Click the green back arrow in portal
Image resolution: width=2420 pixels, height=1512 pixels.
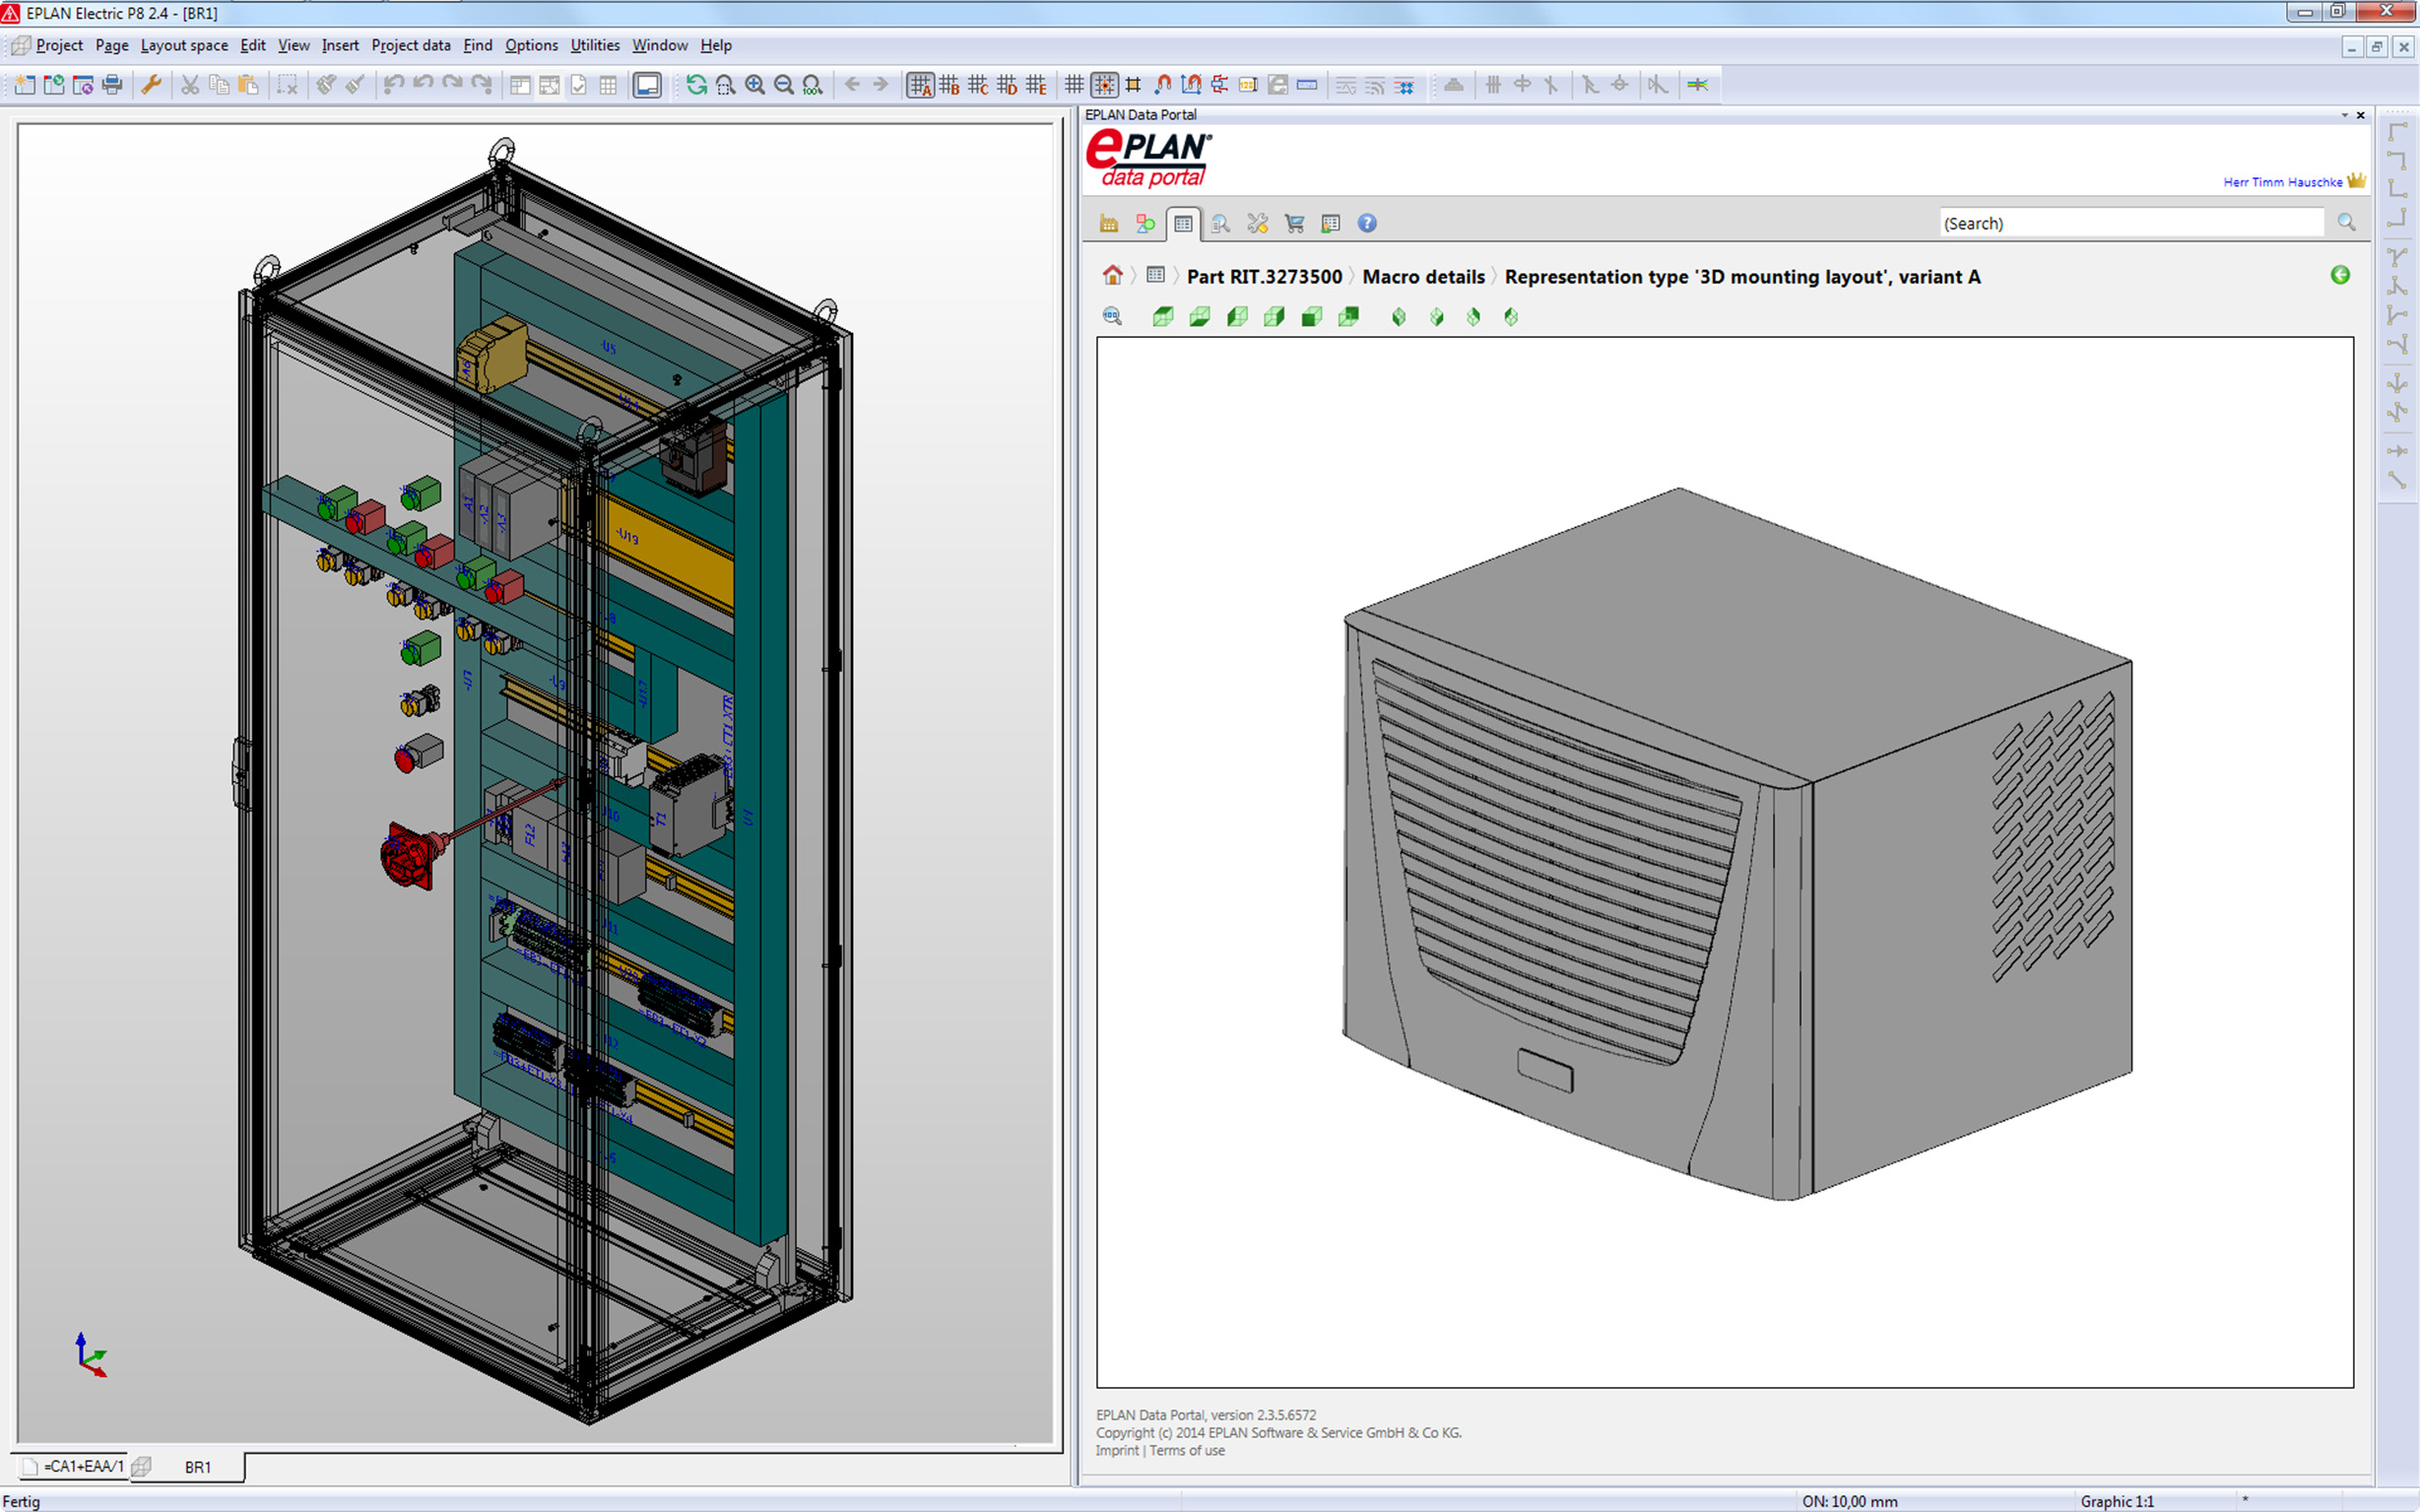click(2340, 275)
